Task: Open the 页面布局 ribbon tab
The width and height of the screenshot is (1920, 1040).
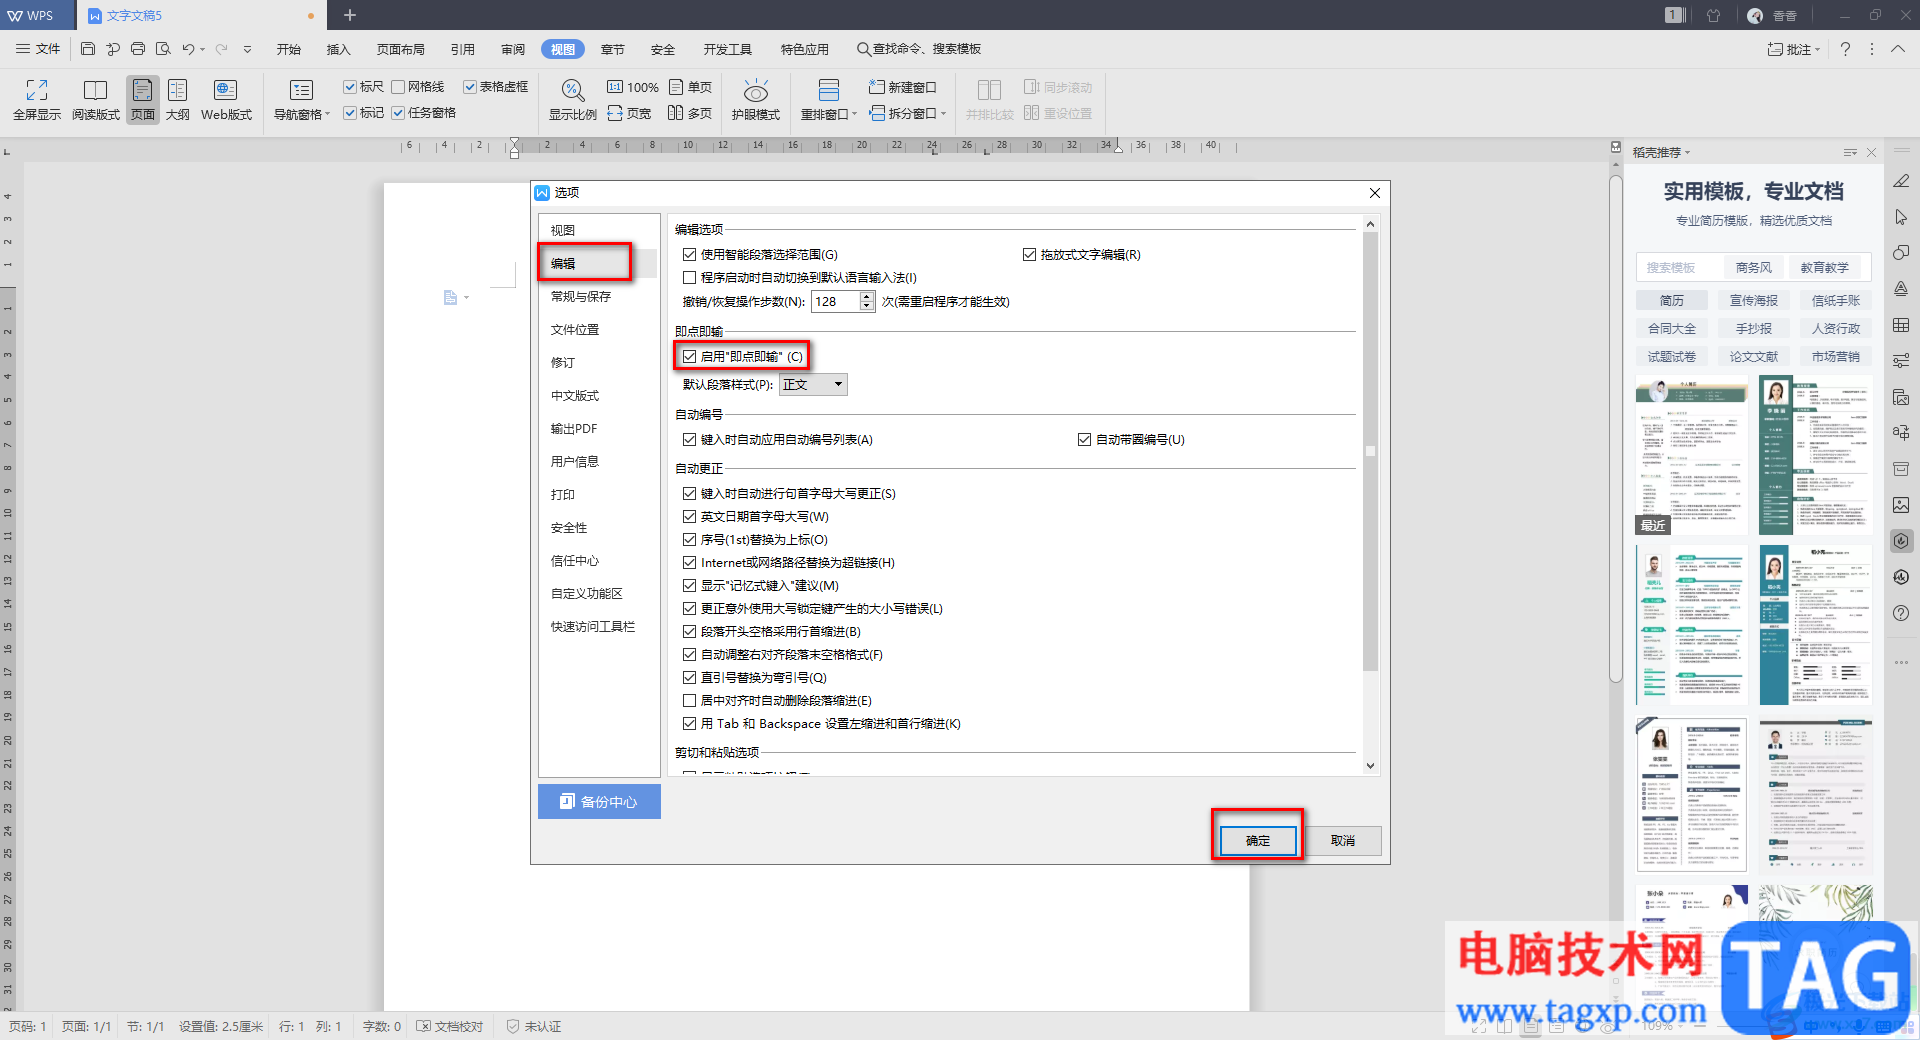Action: coord(401,49)
